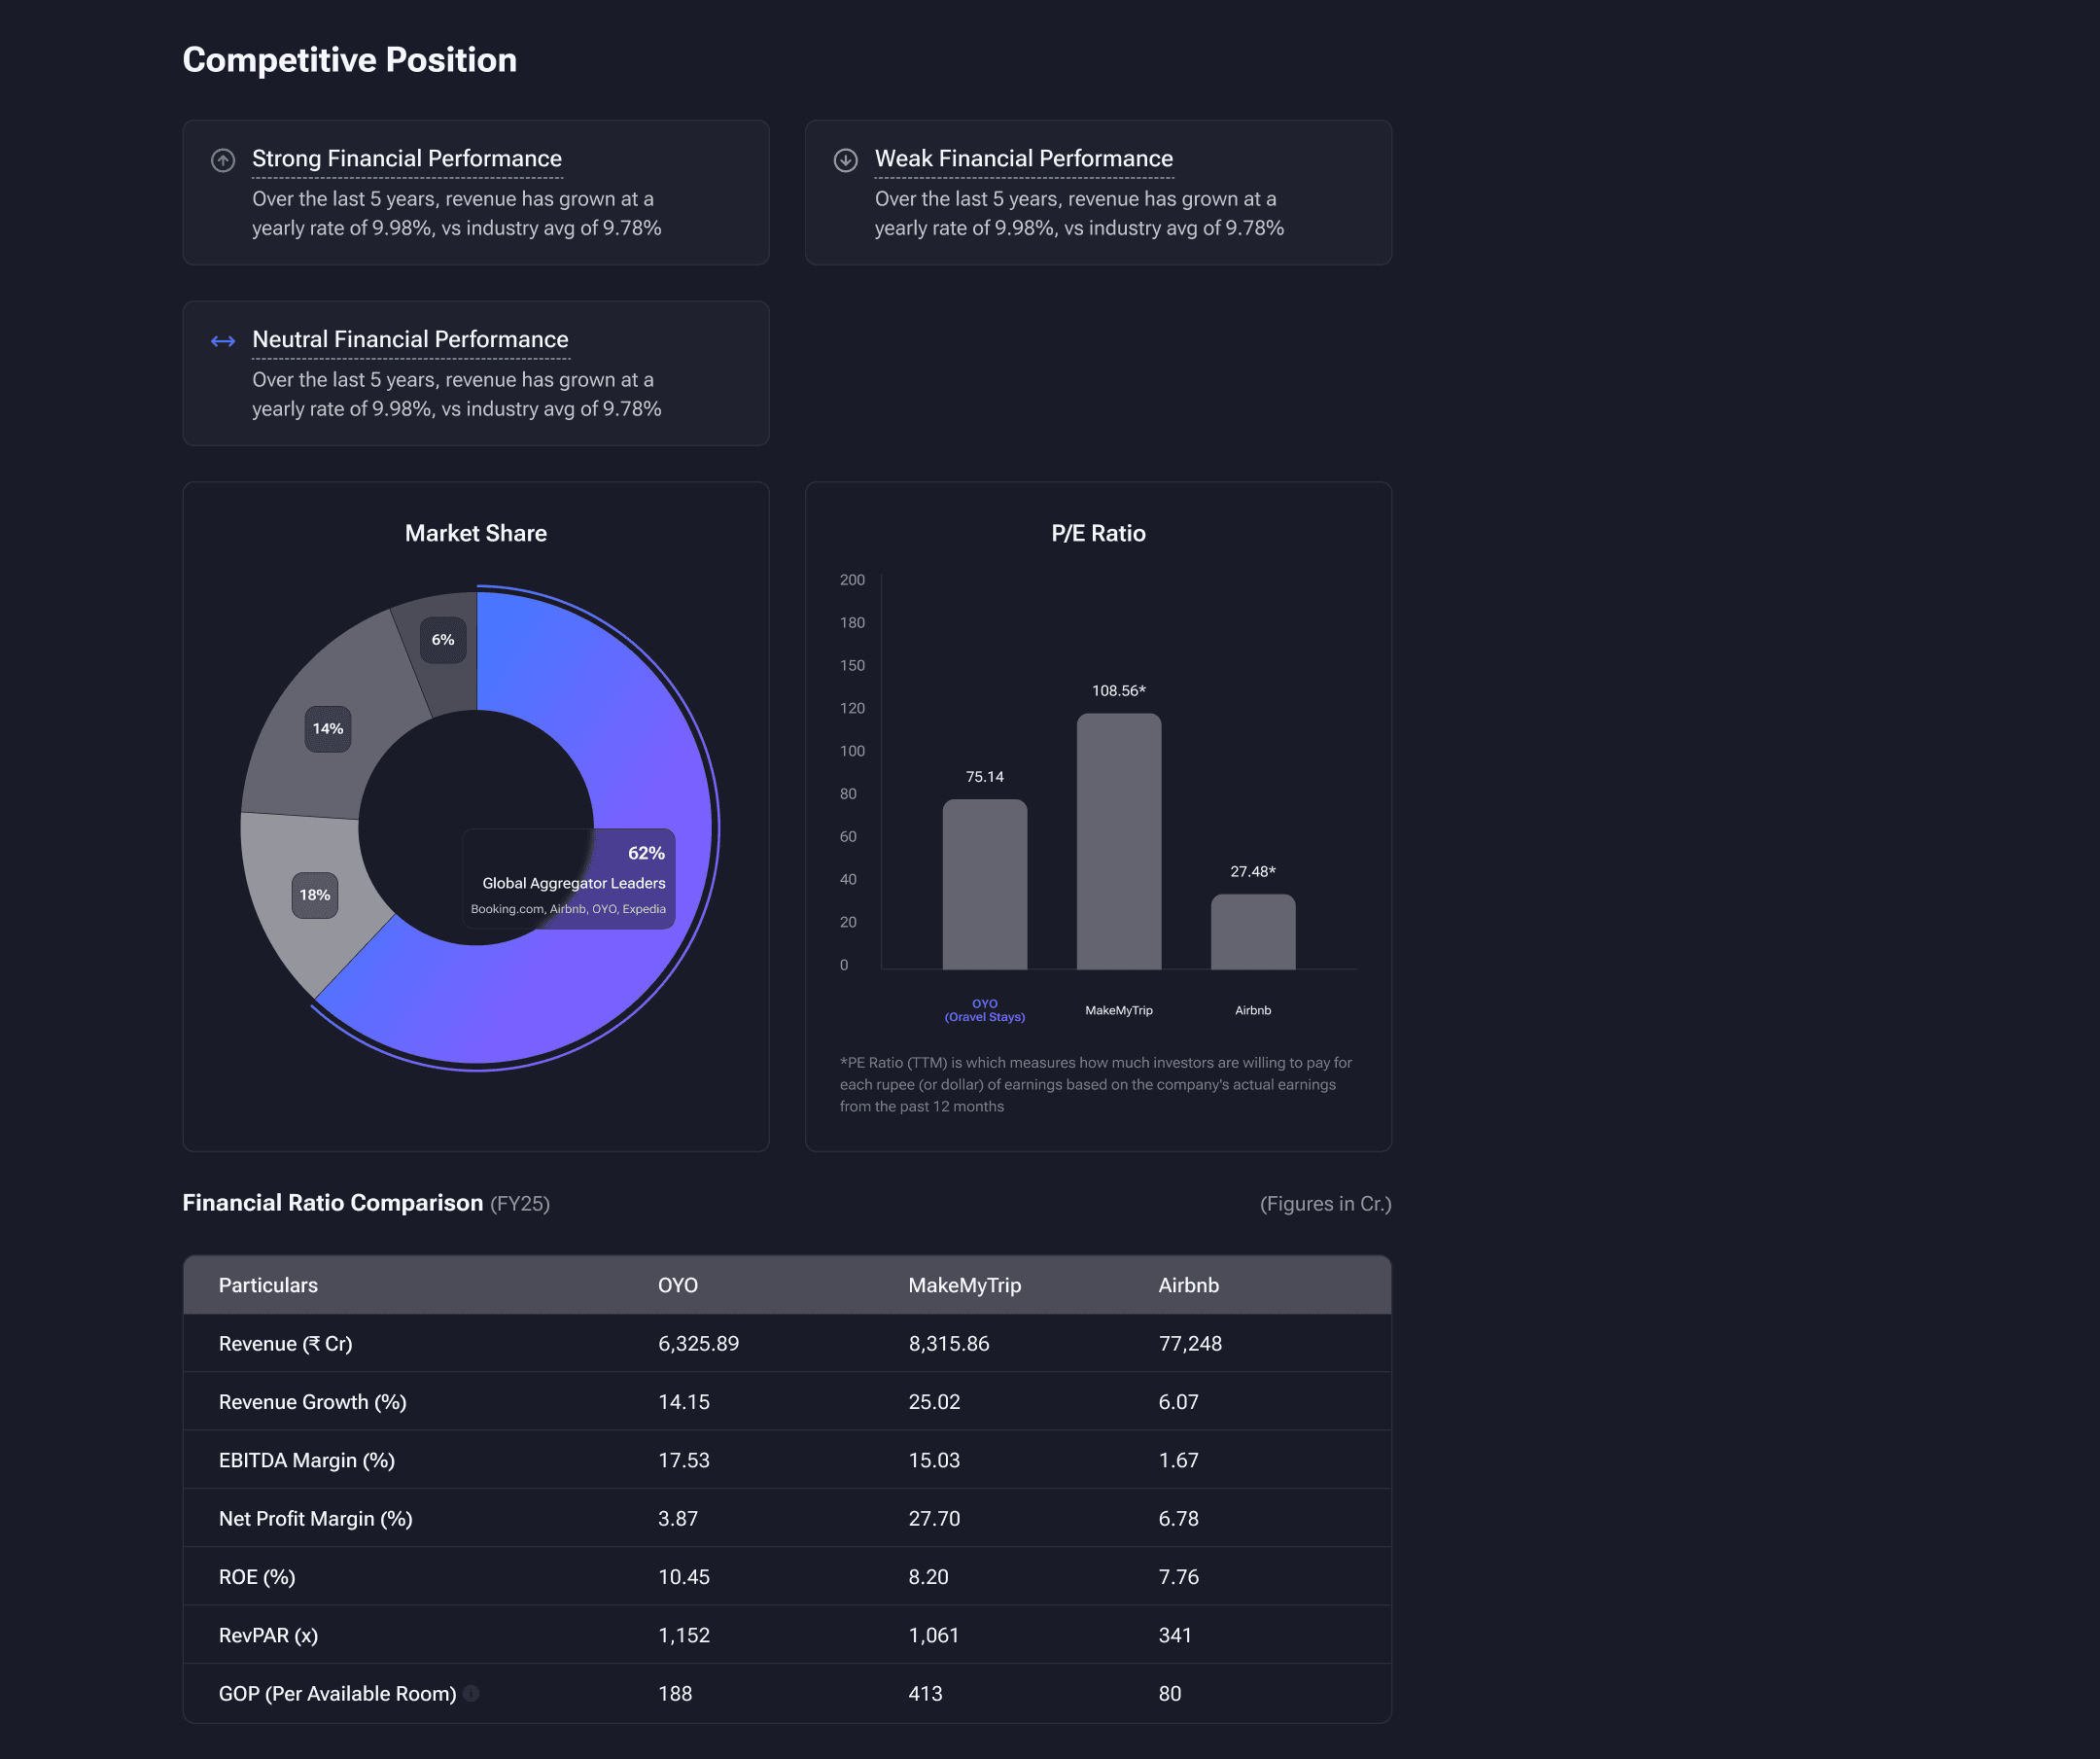Click the MakeMyTrip bar in the P/E Ratio chart
2100x1759 pixels.
1119,841
